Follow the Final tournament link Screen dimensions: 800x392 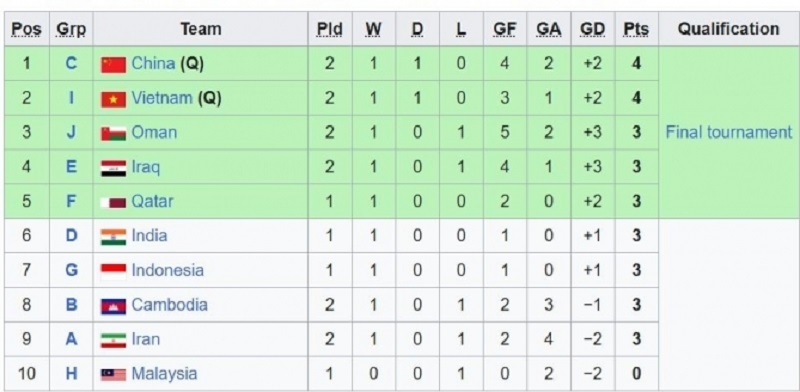pyautogui.click(x=729, y=133)
